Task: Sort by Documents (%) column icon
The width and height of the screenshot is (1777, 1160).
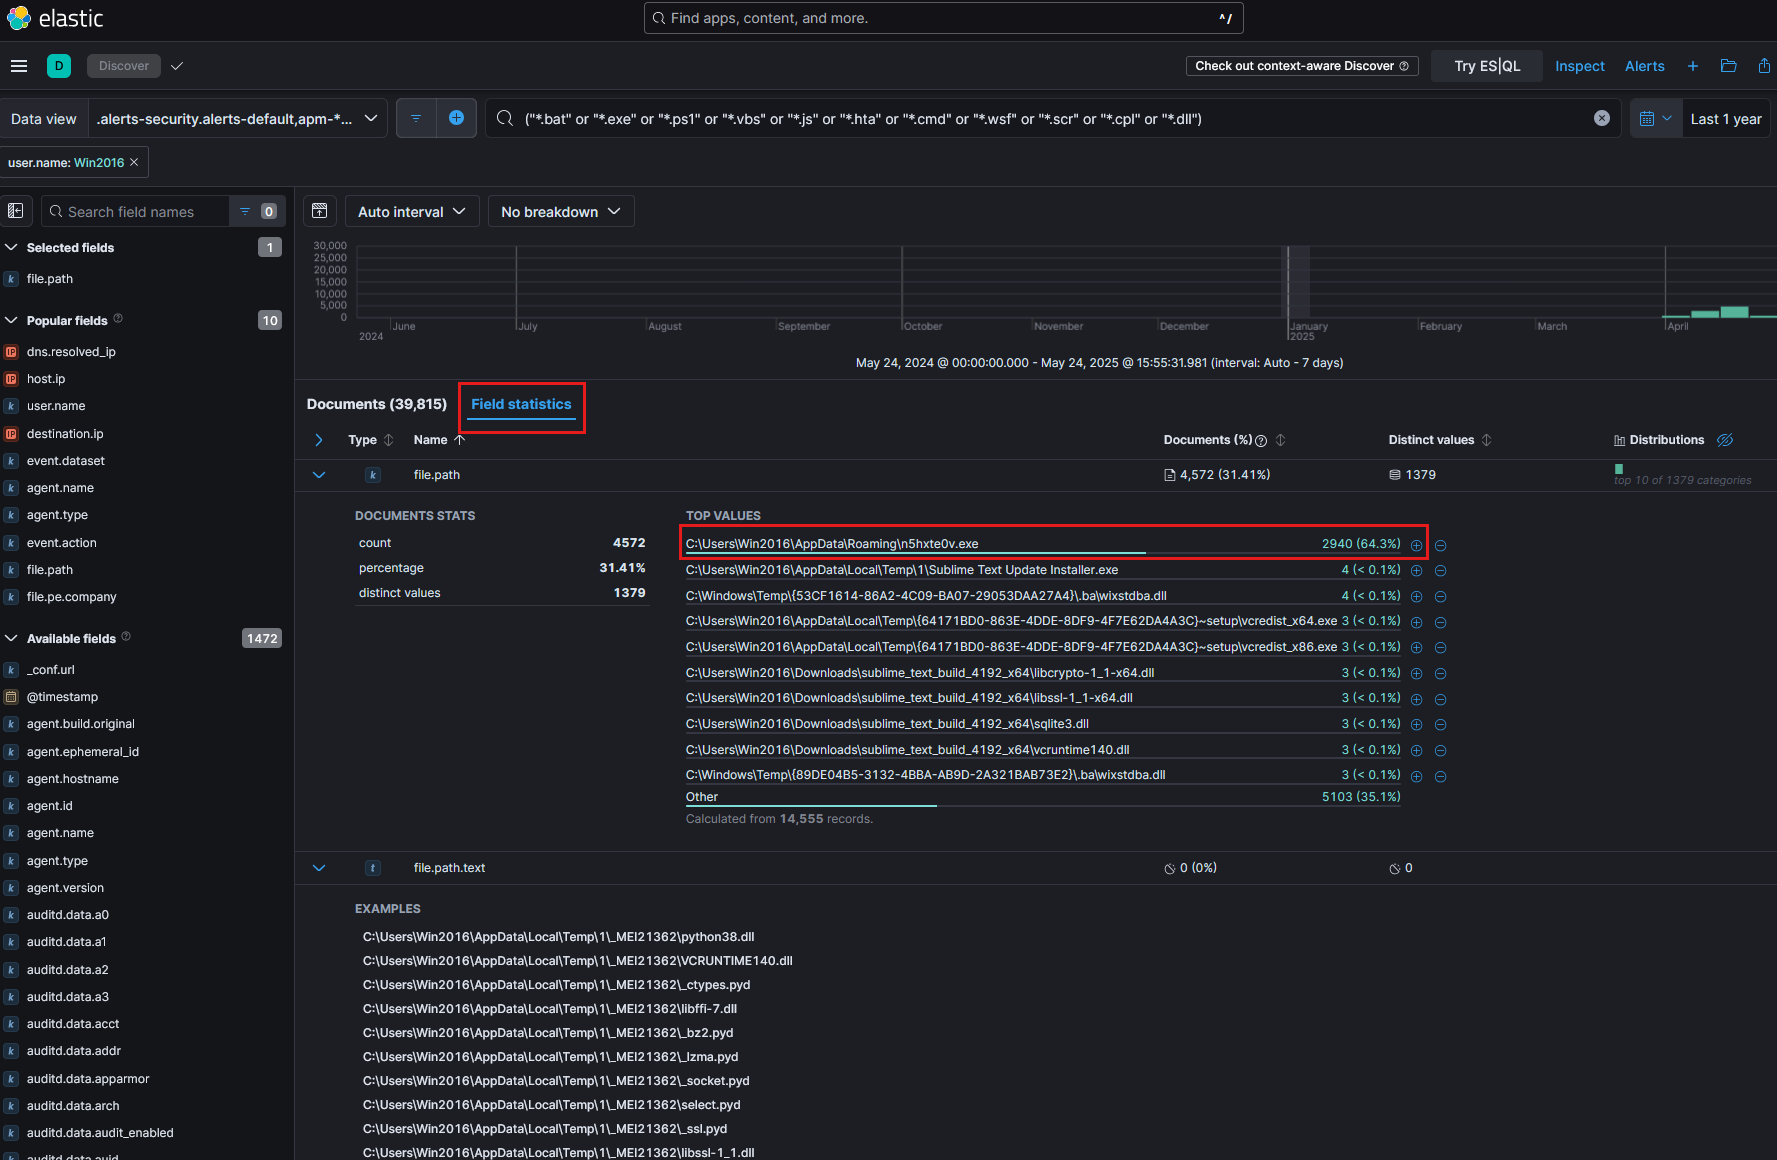Action: pyautogui.click(x=1280, y=440)
